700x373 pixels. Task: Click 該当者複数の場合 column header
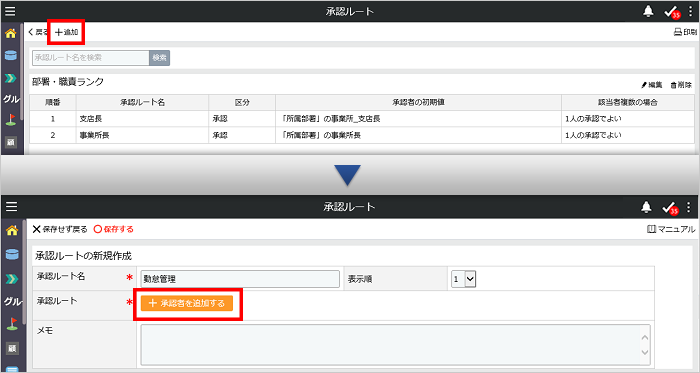628,103
